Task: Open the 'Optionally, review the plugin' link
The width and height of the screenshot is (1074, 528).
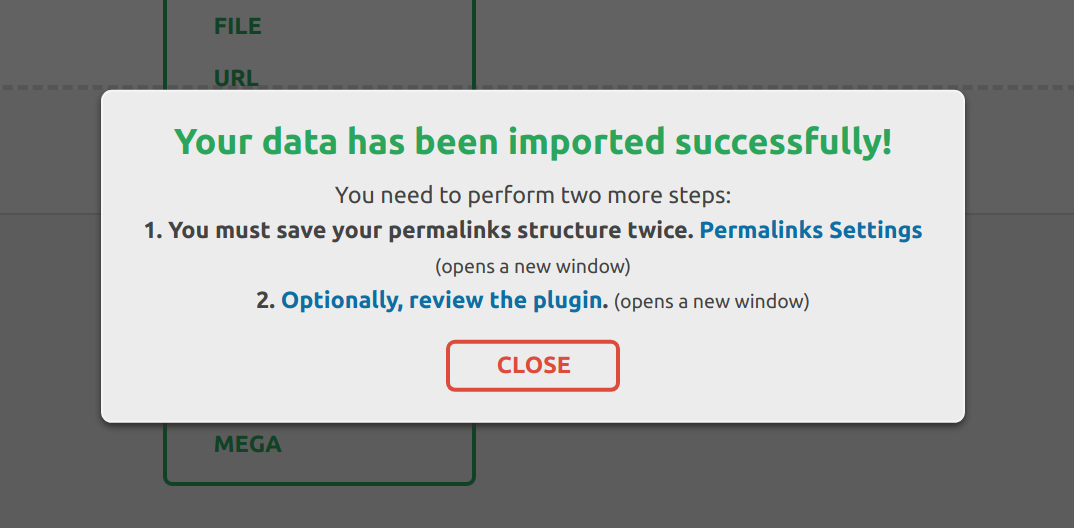Action: (444, 300)
